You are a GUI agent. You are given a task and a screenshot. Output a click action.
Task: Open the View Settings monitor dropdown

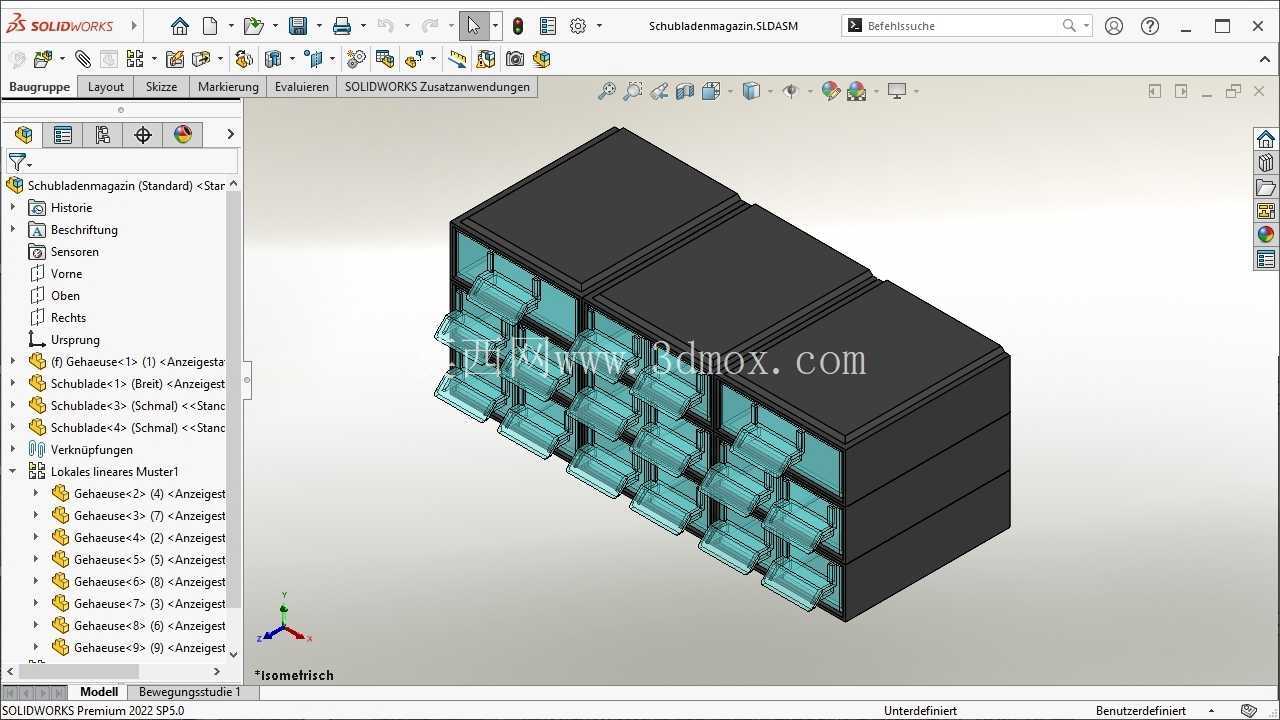coord(915,91)
